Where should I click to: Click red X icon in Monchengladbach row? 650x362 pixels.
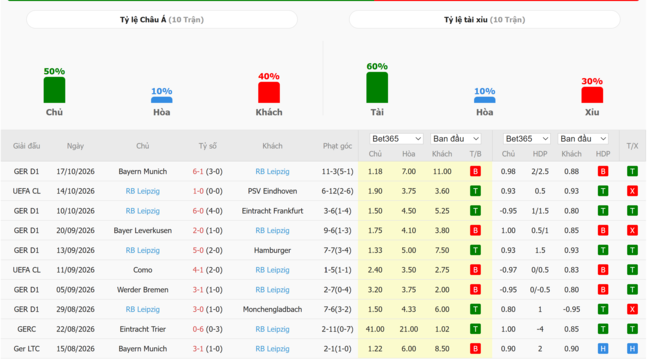tap(632, 309)
